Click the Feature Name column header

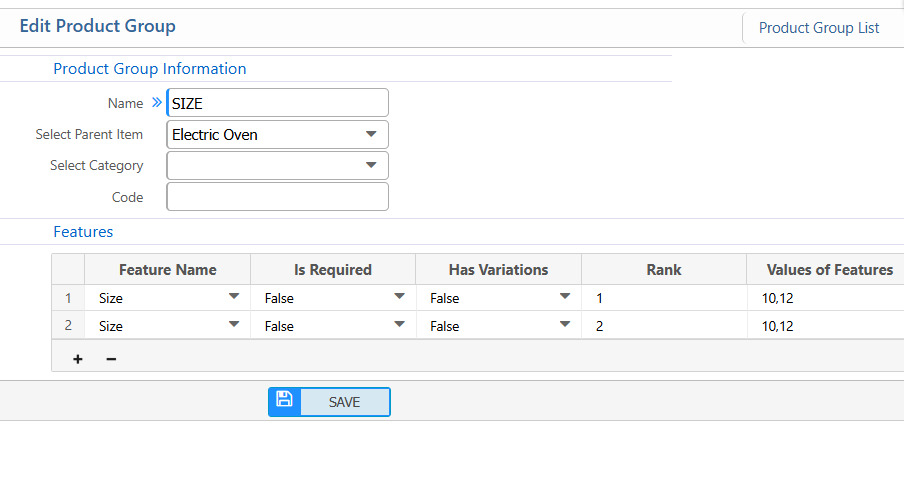(167, 269)
